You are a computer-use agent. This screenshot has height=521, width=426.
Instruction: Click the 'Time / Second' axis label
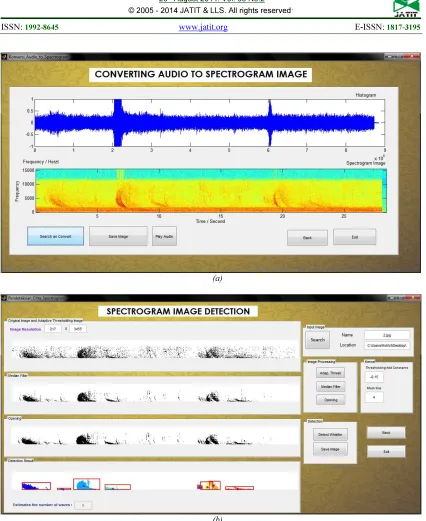pyautogui.click(x=210, y=221)
